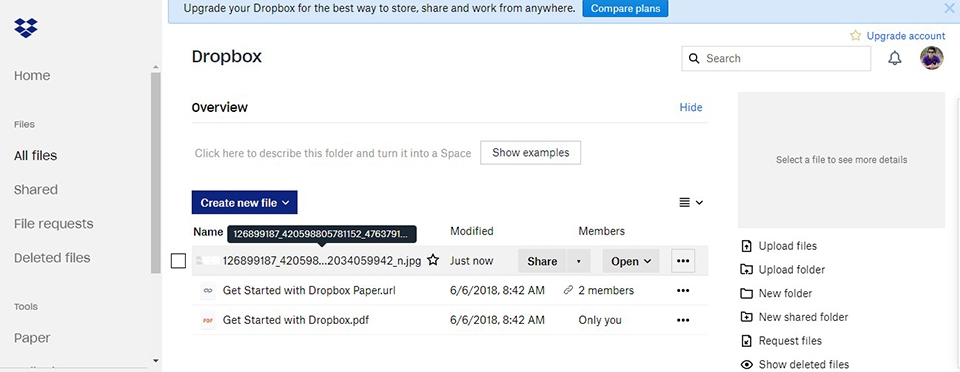960x372 pixels.
Task: Select the 126899187 jpg file checkbox
Action: 178,261
